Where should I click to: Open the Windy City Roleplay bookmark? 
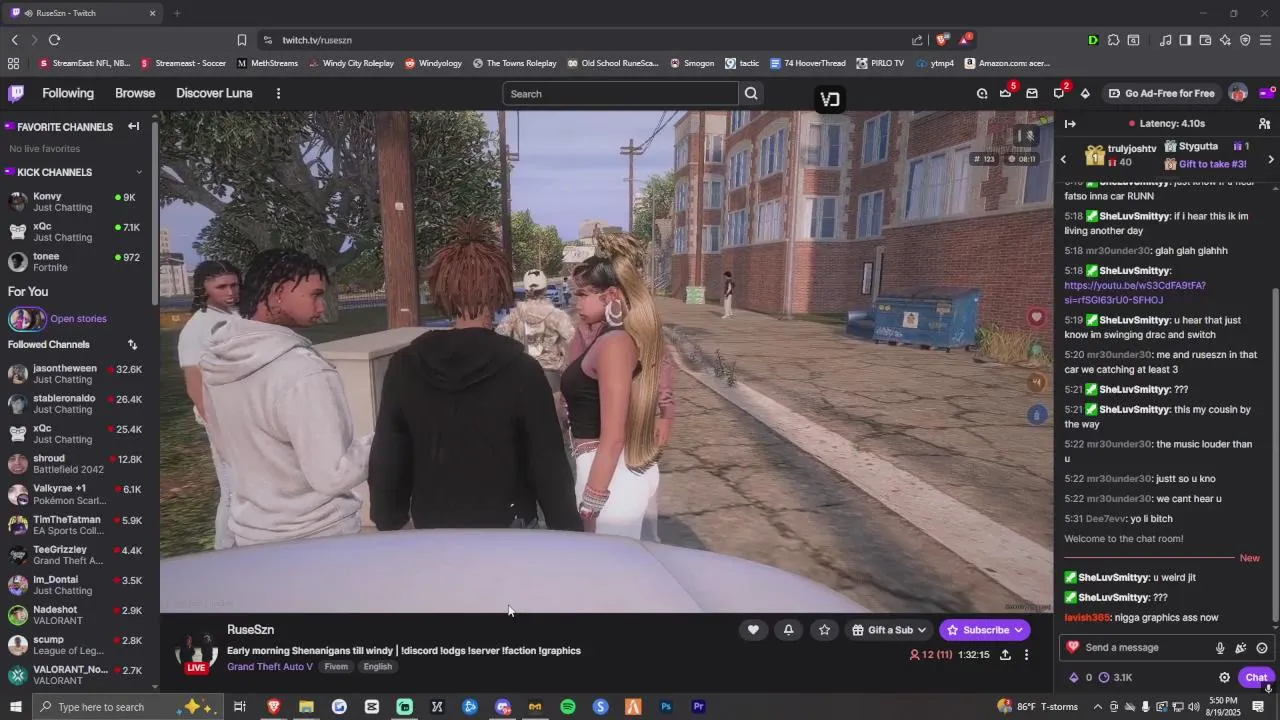click(351, 63)
